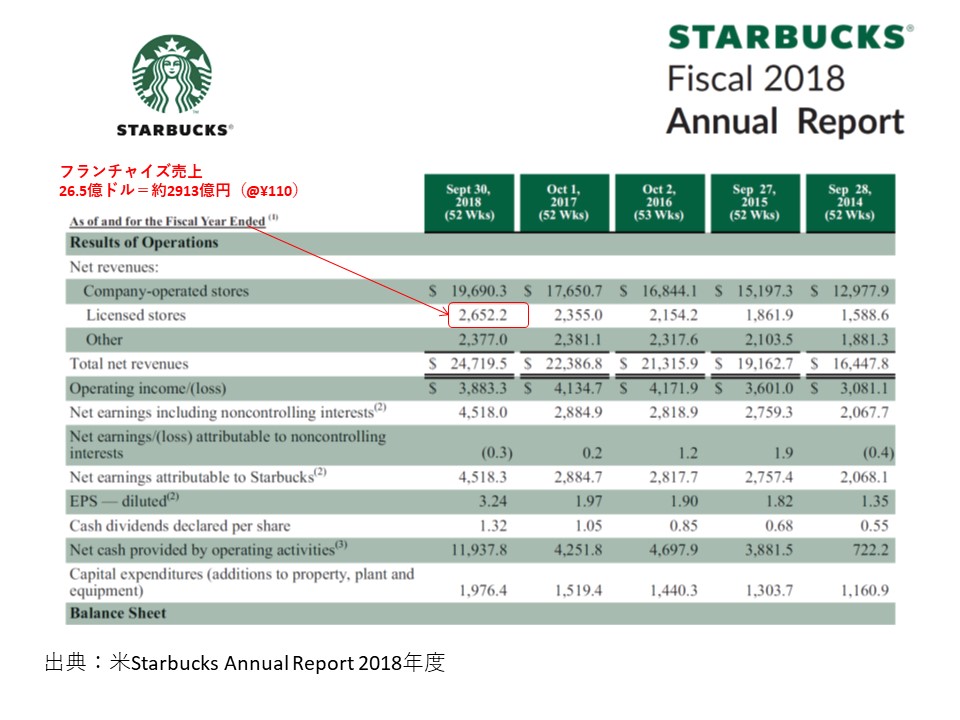Click the "Other" row label

click(x=104, y=340)
